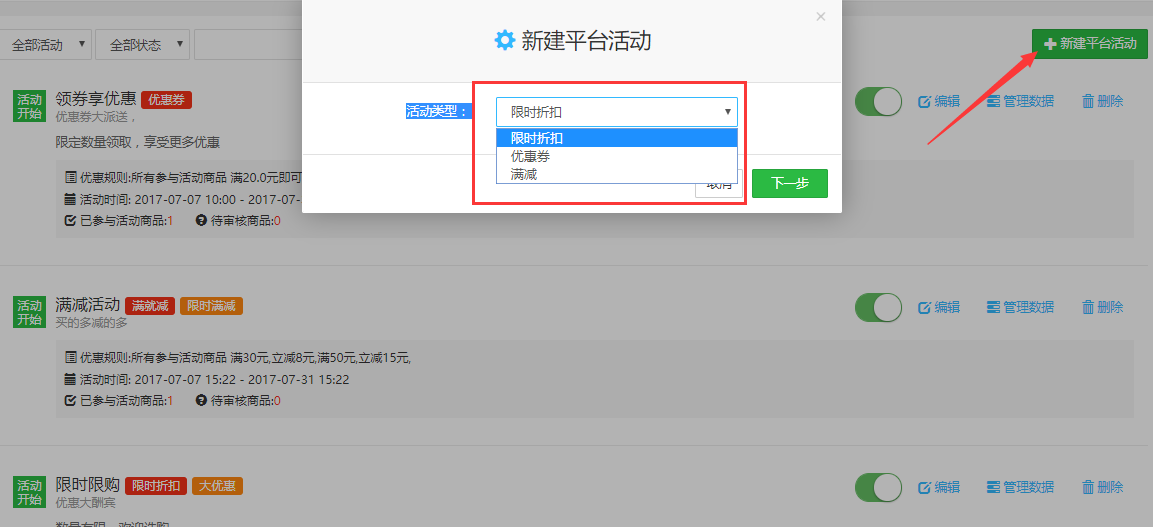Viewport: 1153px width, 527px height.
Task: Toggle the 领券享优惠 activity switch
Action: coord(878,102)
